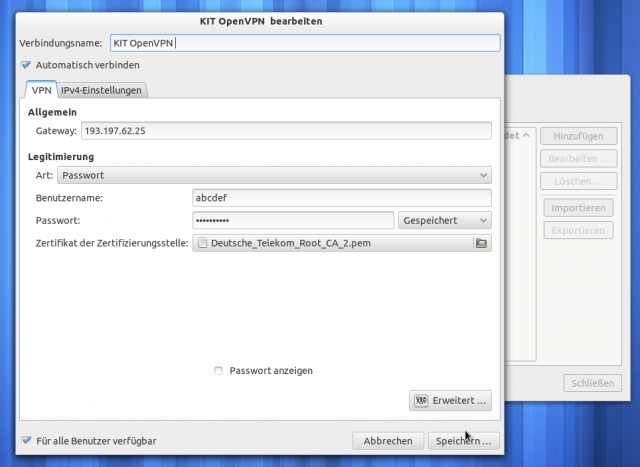Click Hinzufügen in the background window
This screenshot has height=467, width=640.
(577, 135)
